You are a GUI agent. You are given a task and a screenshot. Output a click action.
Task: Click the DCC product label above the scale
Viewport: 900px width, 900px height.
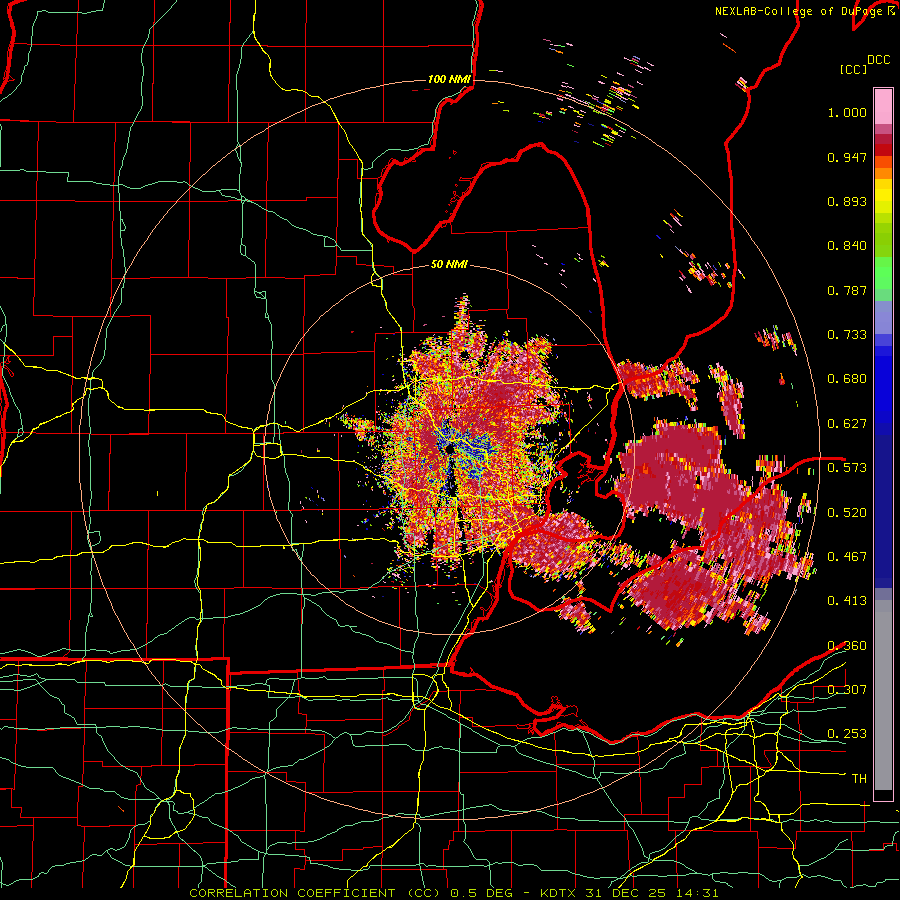click(x=878, y=60)
